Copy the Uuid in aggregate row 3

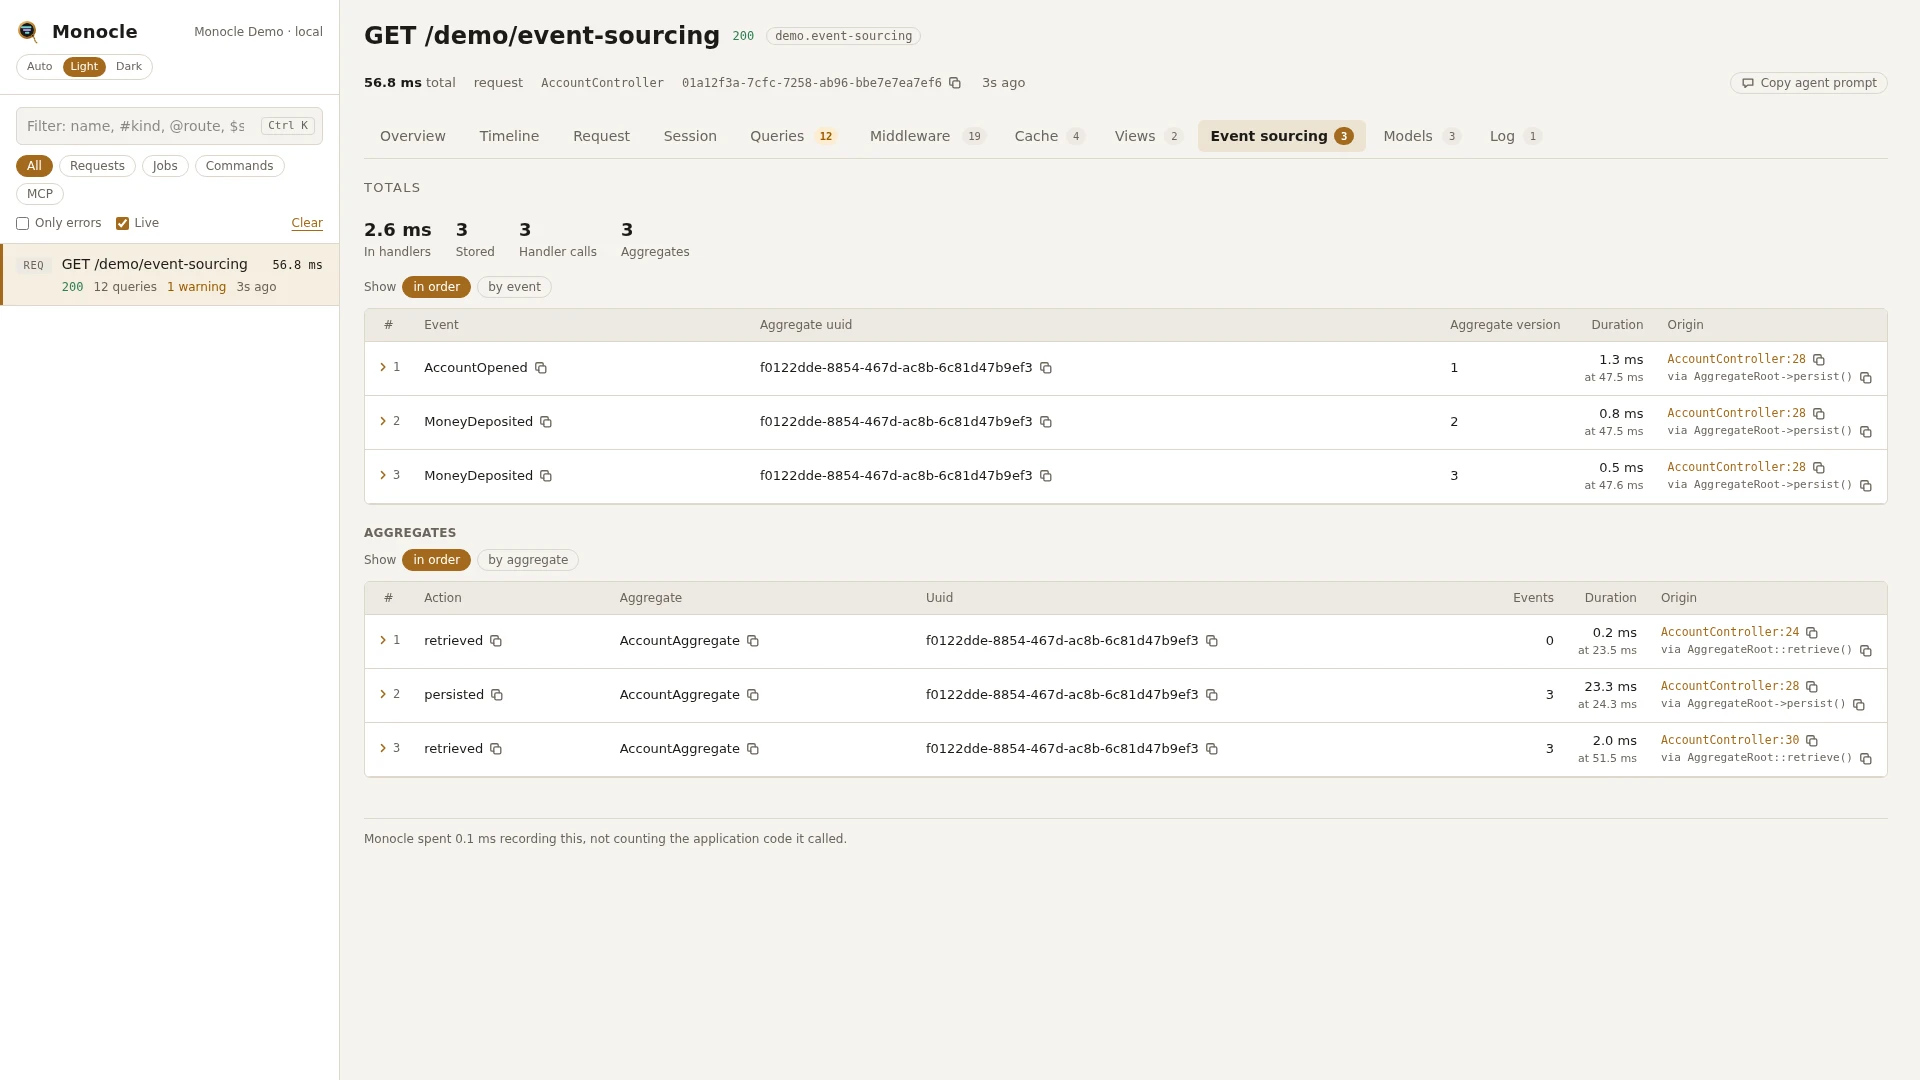tap(1212, 749)
